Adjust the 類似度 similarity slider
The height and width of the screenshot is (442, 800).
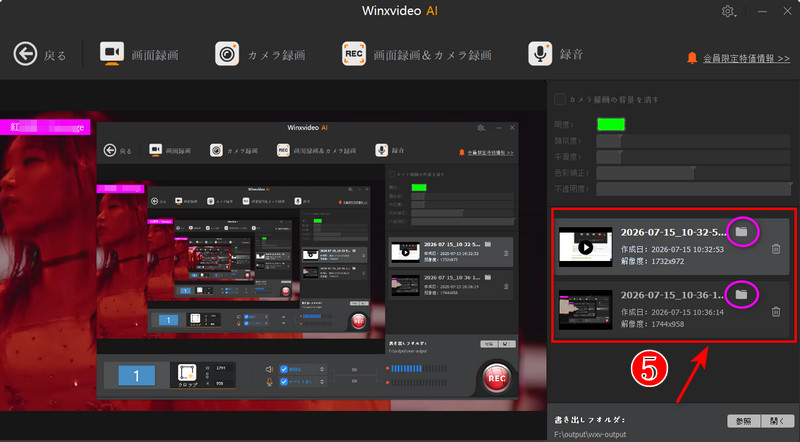tap(693, 141)
